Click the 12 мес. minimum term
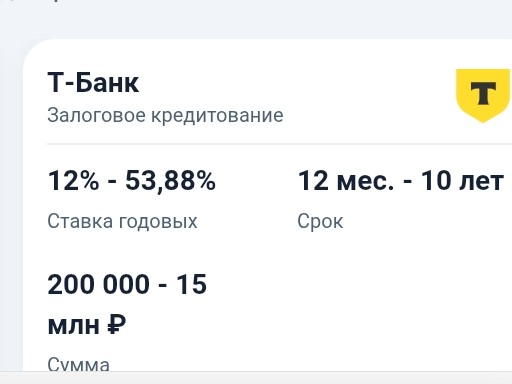Viewport: 512px width, 384px height. (346, 181)
